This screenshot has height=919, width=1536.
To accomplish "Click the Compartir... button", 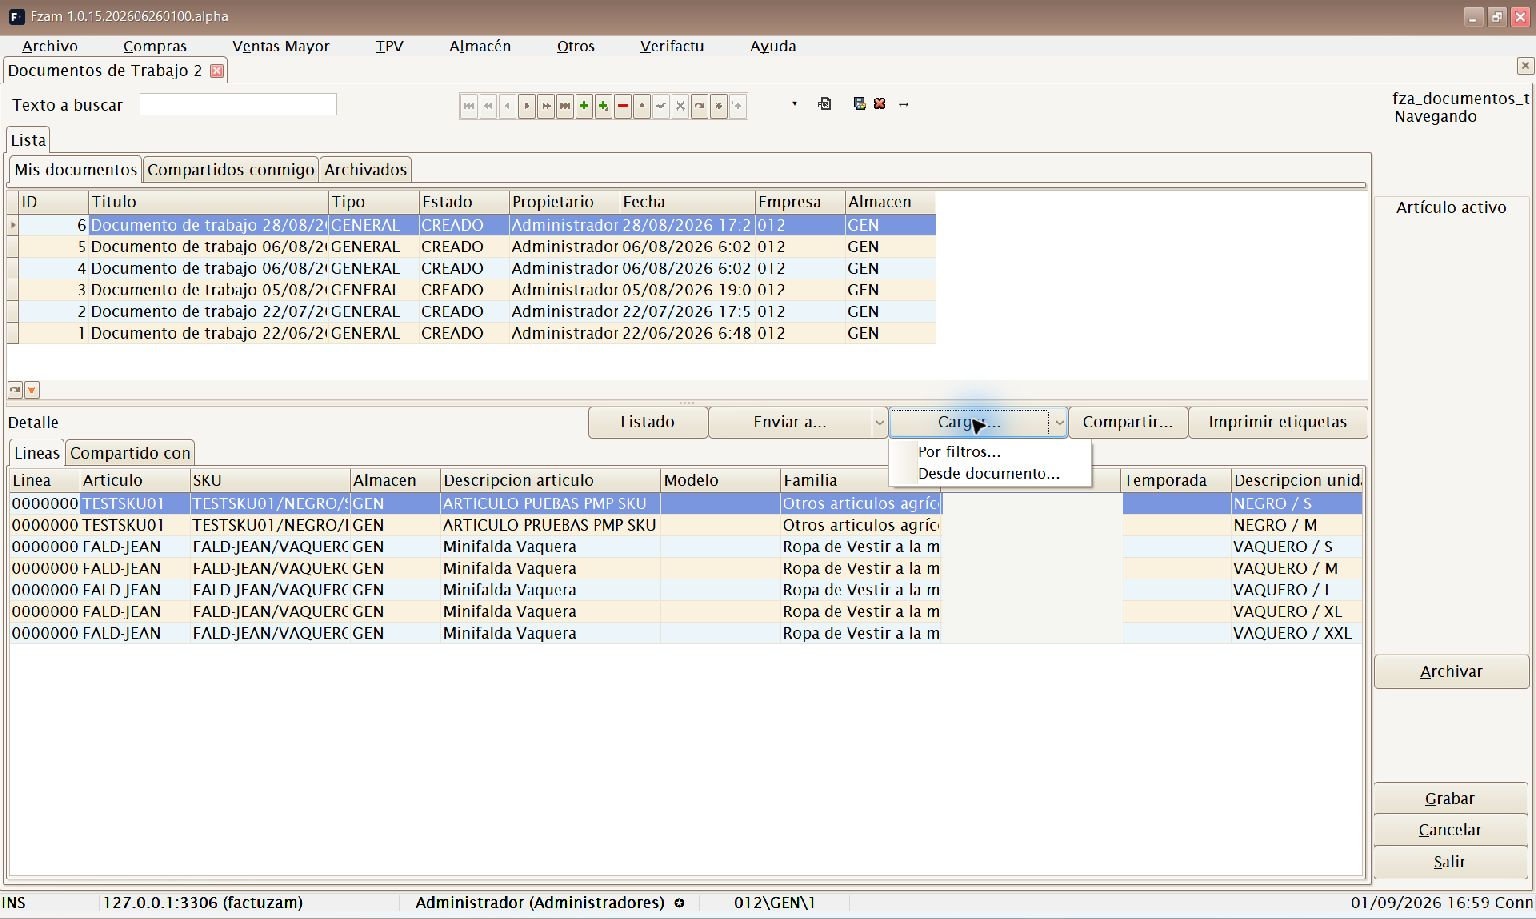I will [1128, 422].
